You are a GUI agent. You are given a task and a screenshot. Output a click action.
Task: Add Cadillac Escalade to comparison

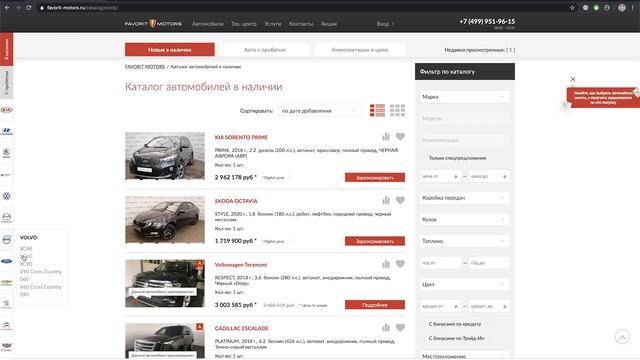[386, 328]
